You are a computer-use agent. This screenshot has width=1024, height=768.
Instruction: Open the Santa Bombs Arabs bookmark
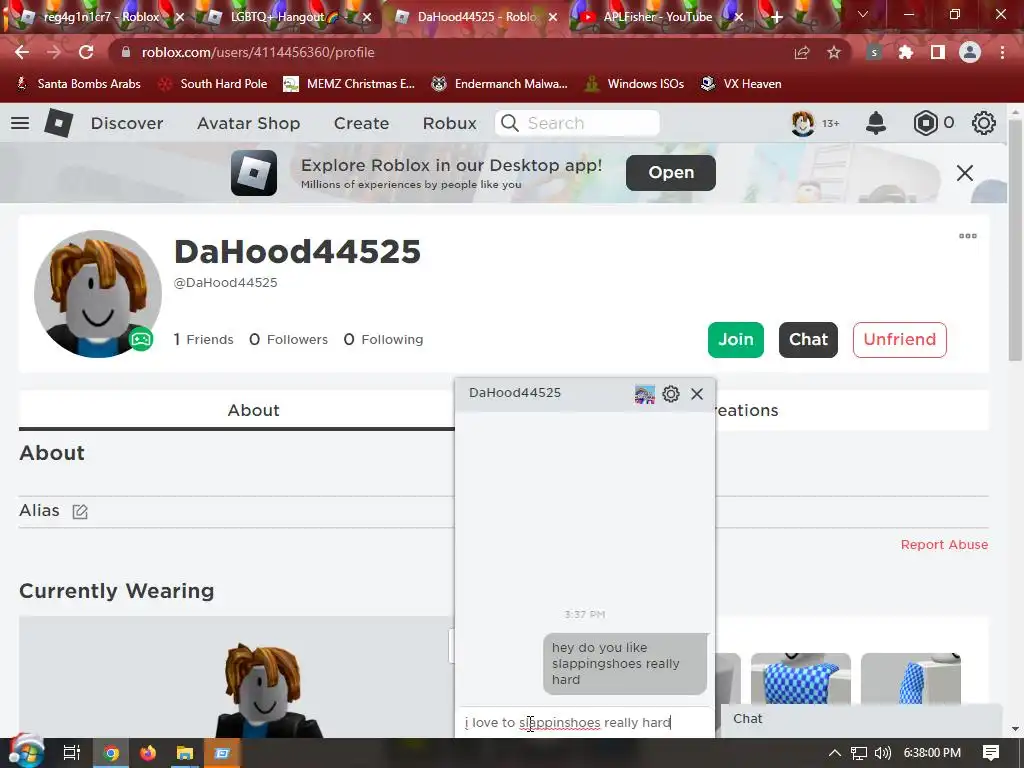[78, 84]
